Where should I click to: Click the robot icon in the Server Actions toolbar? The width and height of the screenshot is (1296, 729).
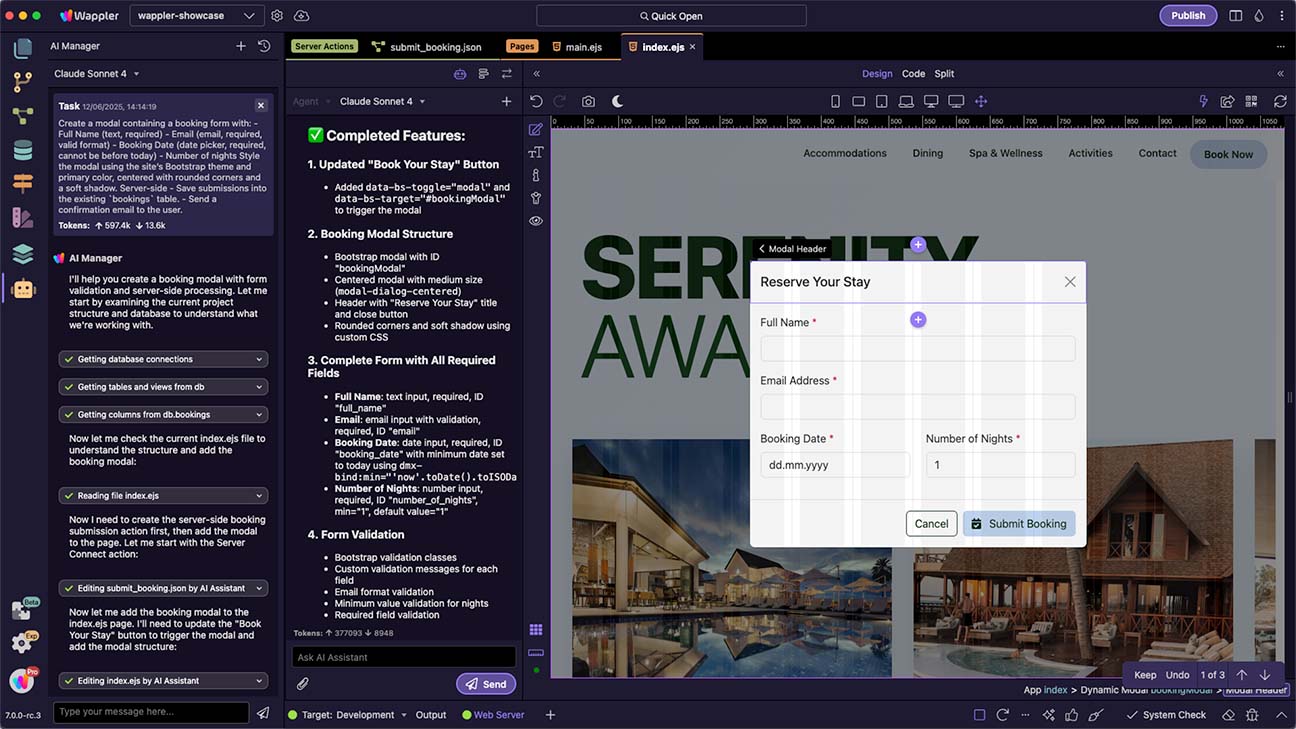click(460, 74)
